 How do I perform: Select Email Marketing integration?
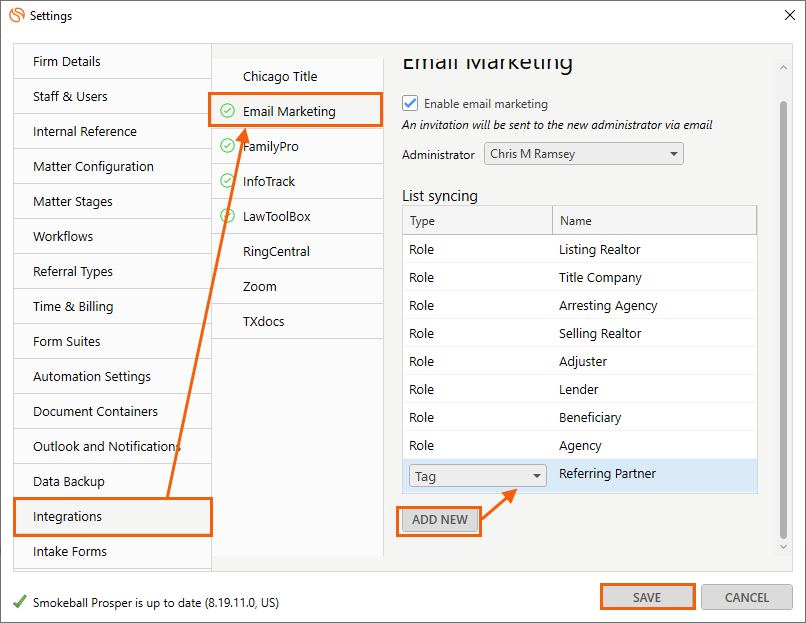[x=298, y=111]
